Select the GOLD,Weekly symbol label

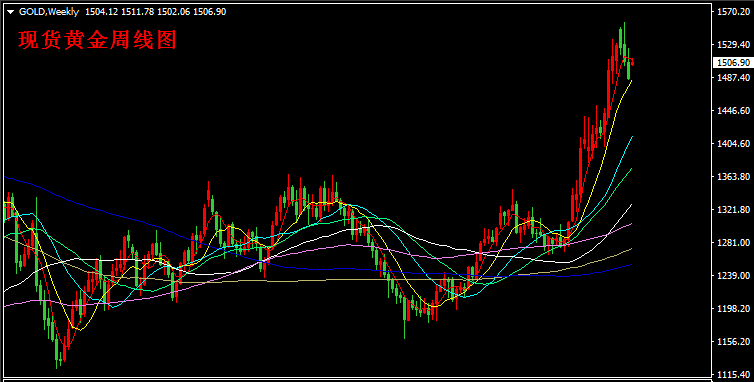tap(49, 12)
